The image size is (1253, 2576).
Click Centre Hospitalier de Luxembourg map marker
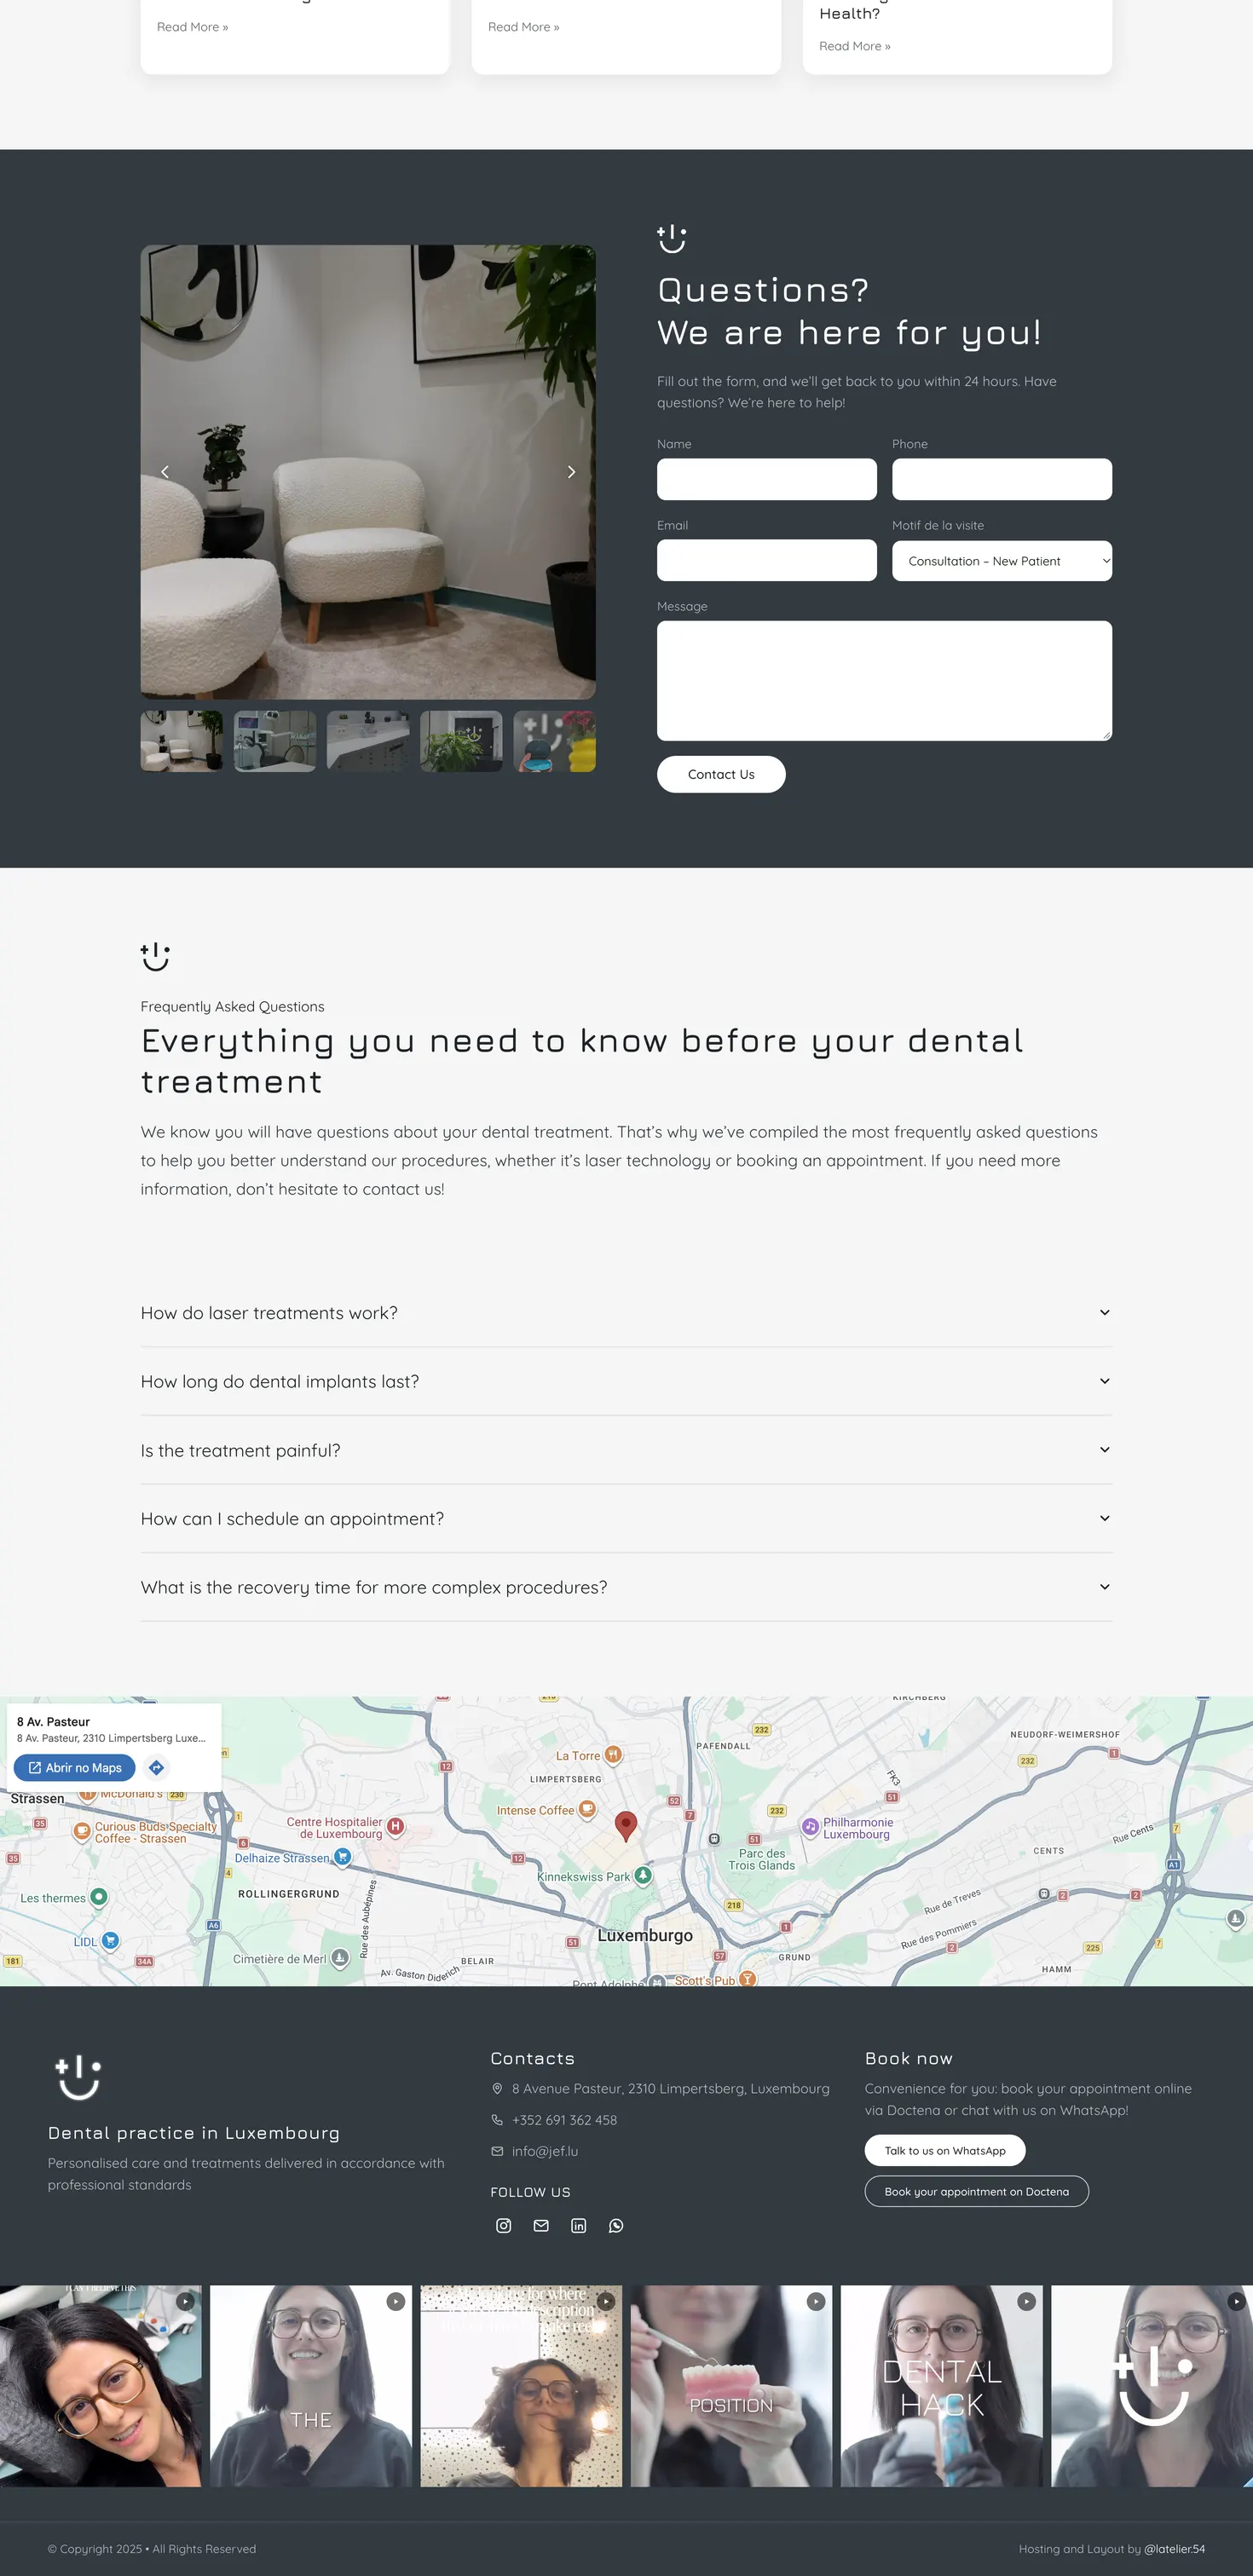point(395,1826)
